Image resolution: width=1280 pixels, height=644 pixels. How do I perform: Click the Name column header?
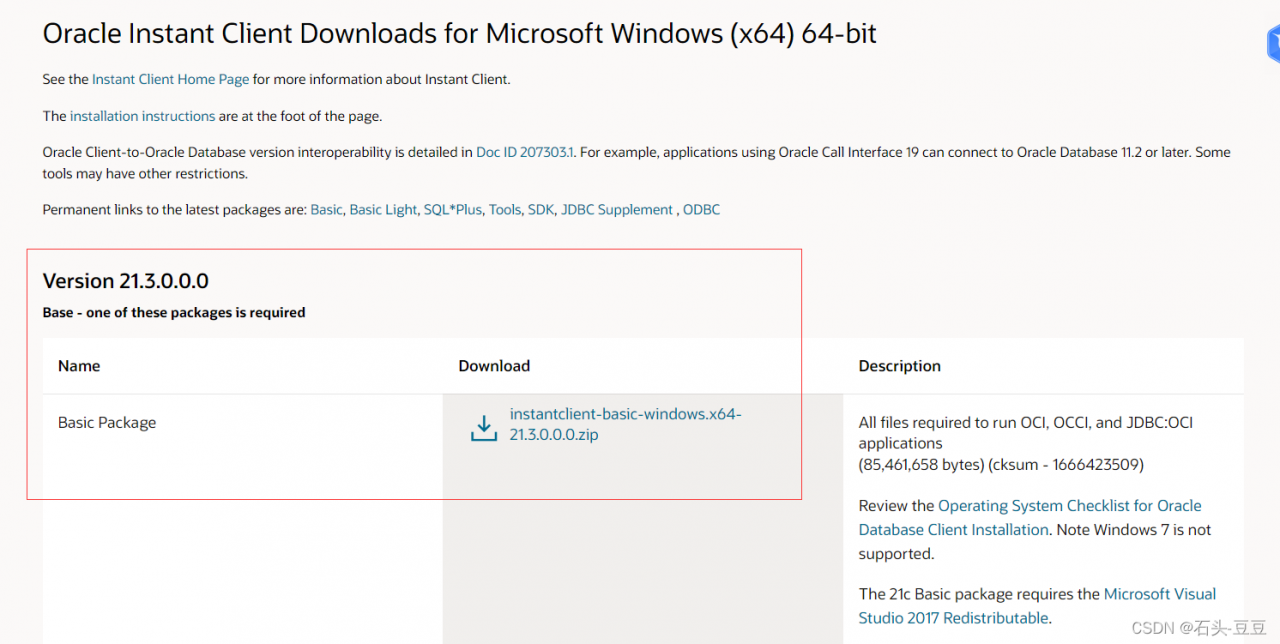[x=79, y=366]
